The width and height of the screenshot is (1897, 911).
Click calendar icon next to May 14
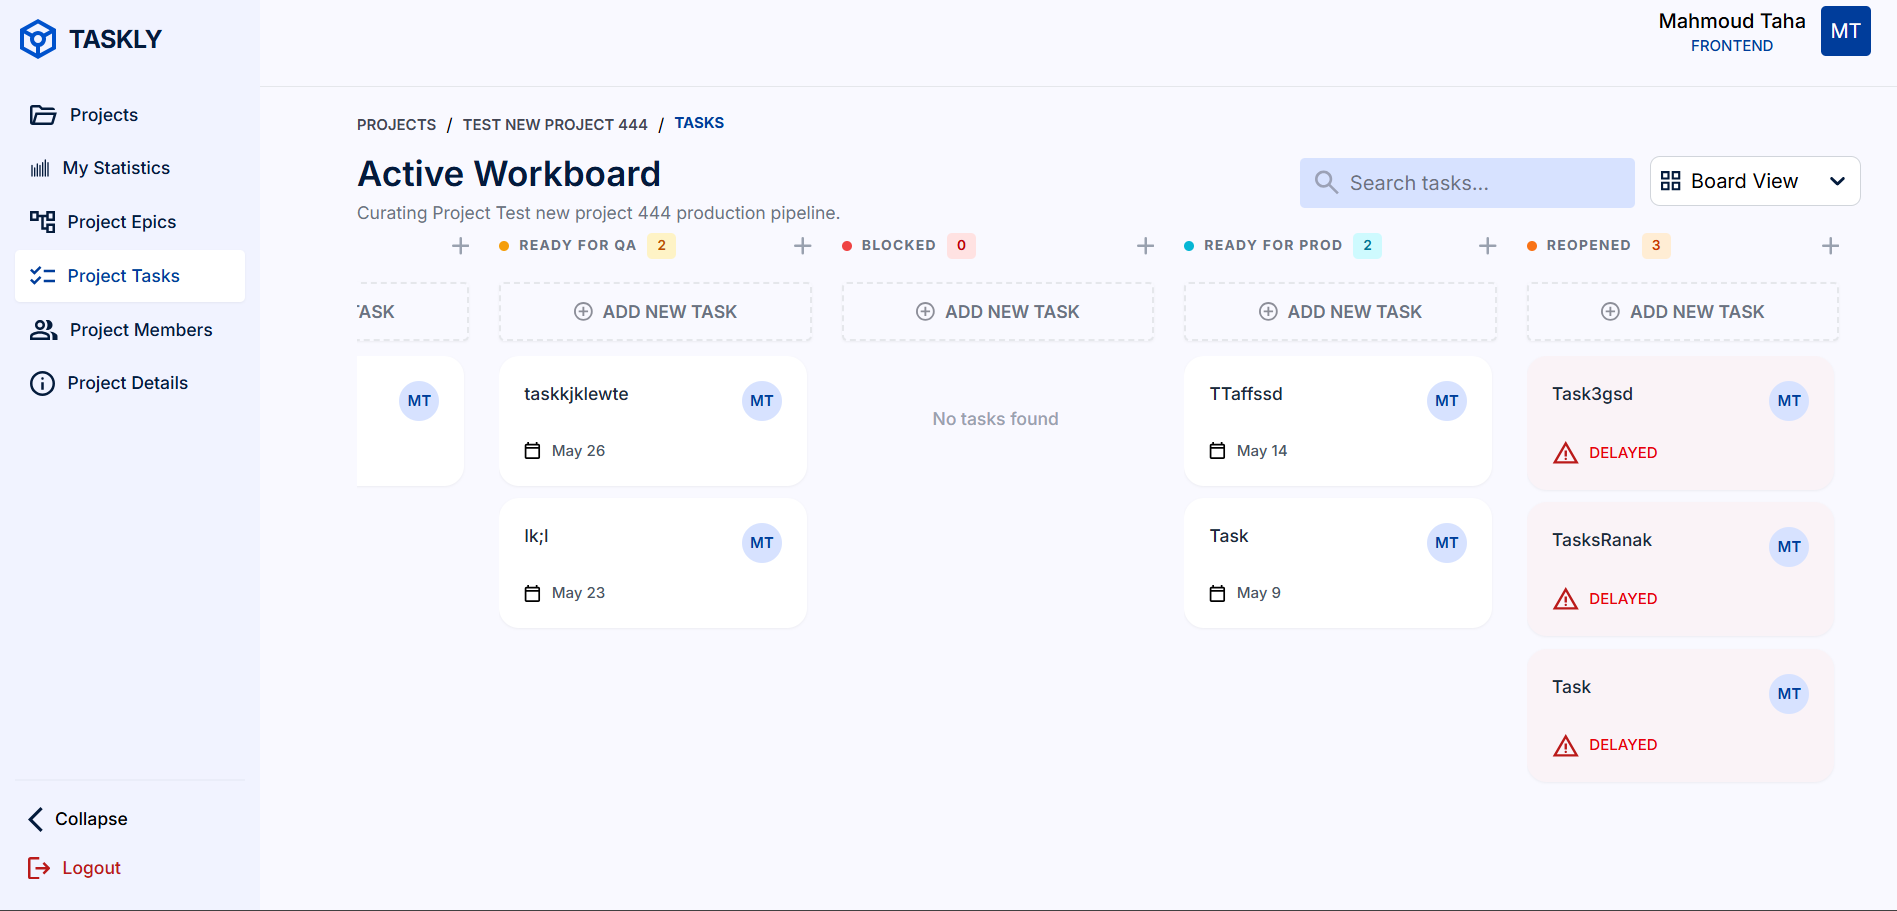pos(1217,451)
